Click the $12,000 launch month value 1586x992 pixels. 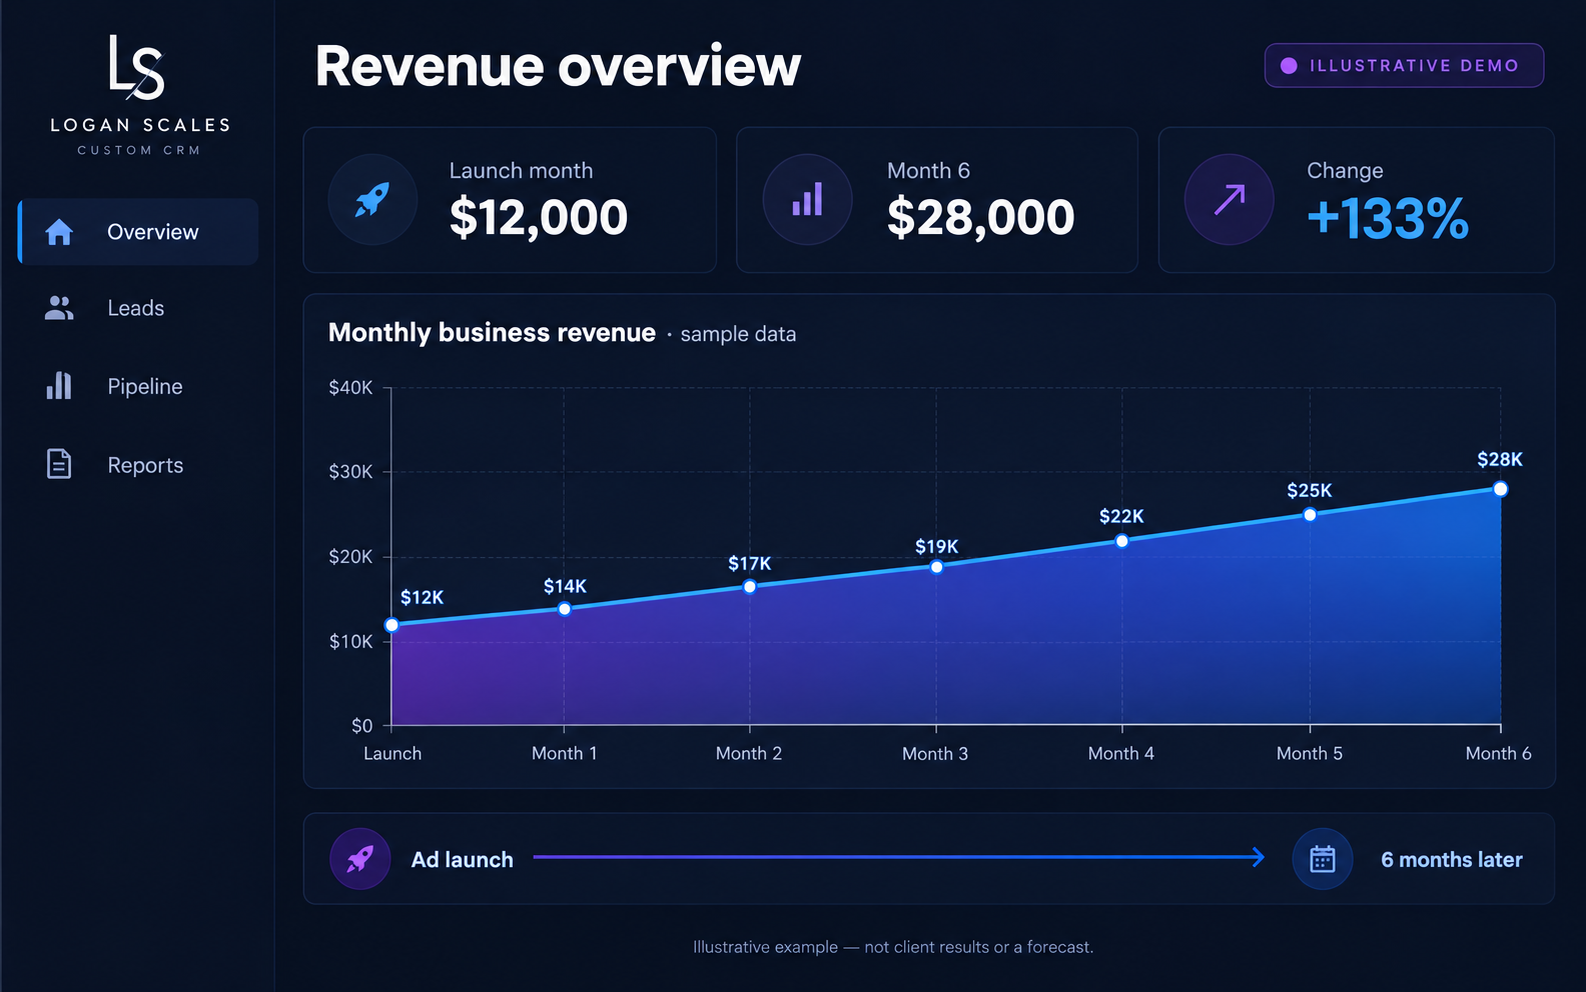[x=538, y=217]
